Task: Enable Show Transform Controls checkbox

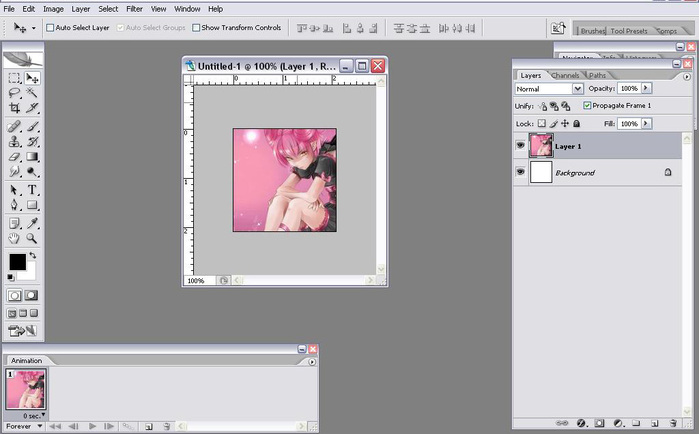Action: click(196, 28)
